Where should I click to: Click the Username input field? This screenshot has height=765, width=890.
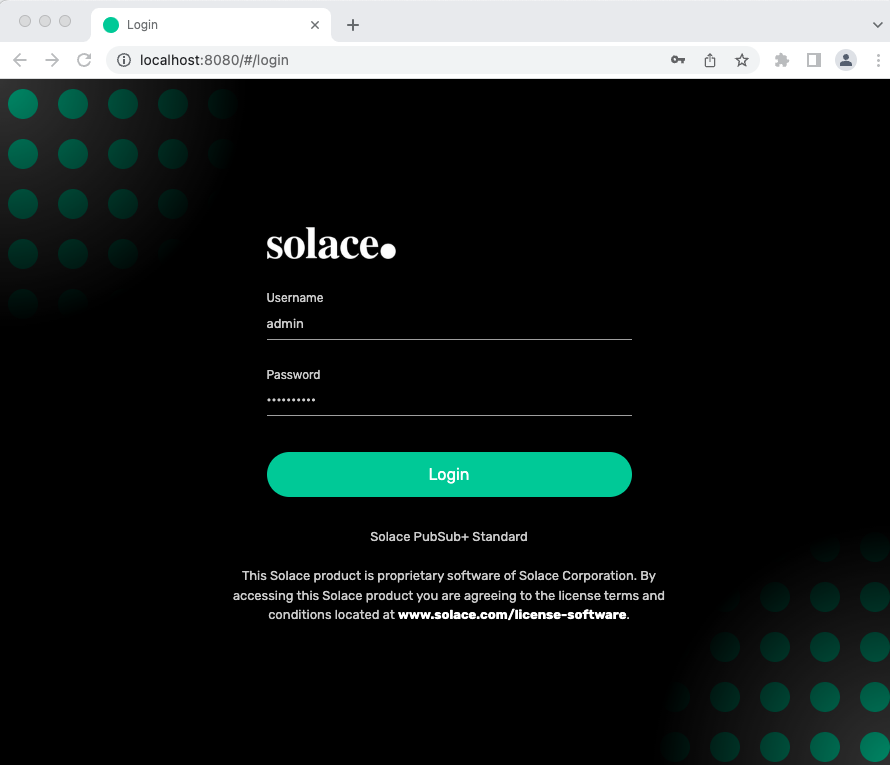pyautogui.click(x=449, y=323)
